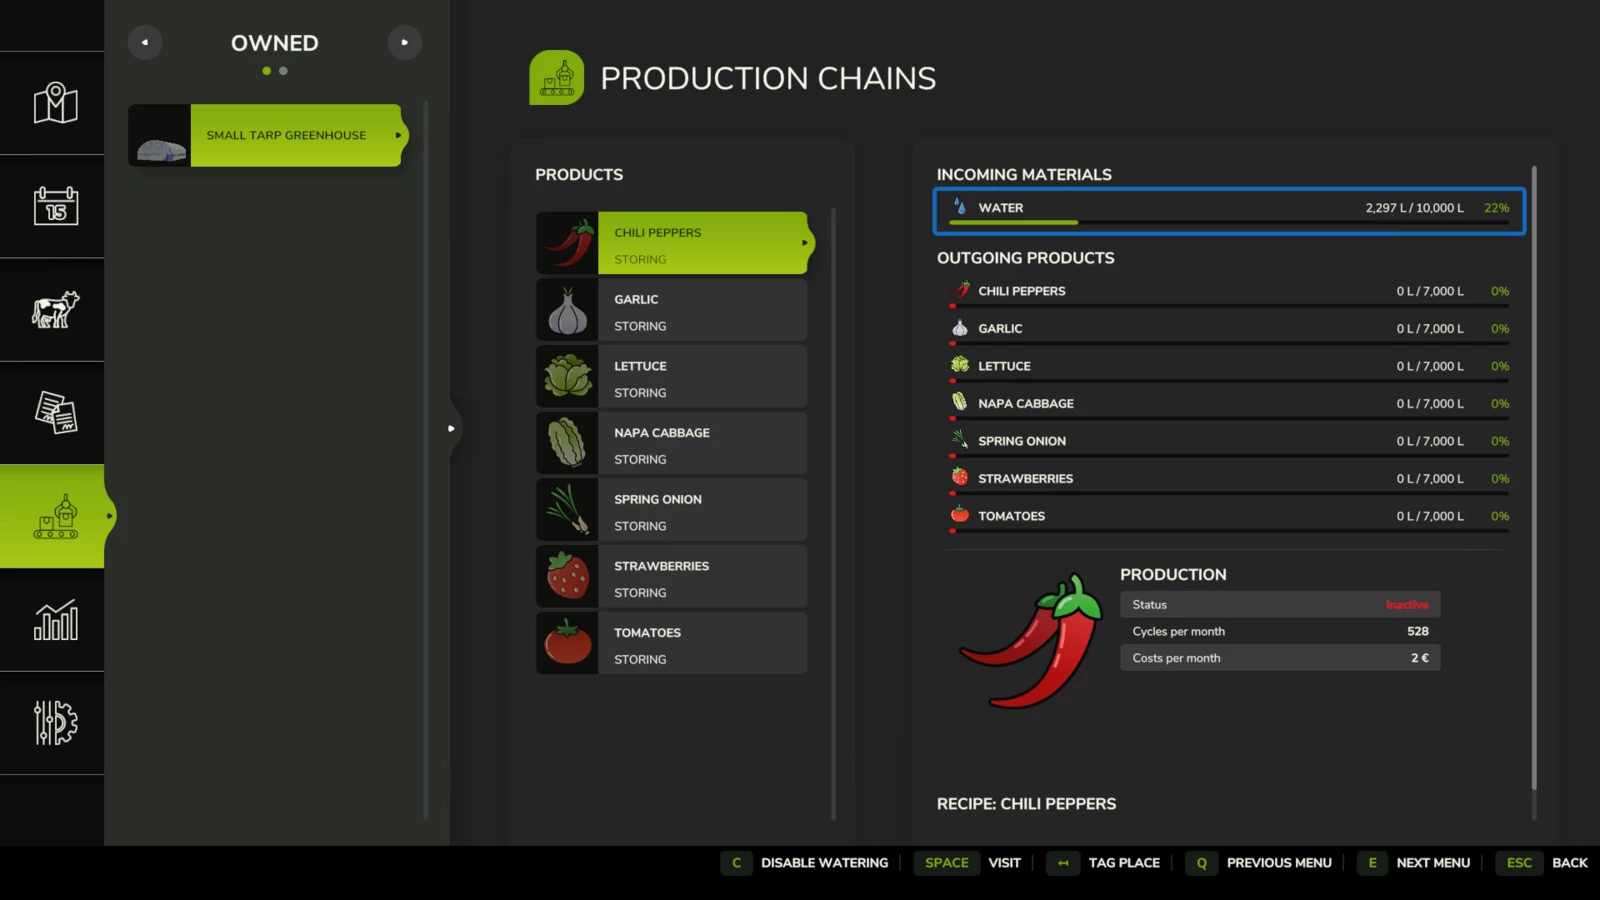Open the contracts papers sidebar icon

pos(55,413)
